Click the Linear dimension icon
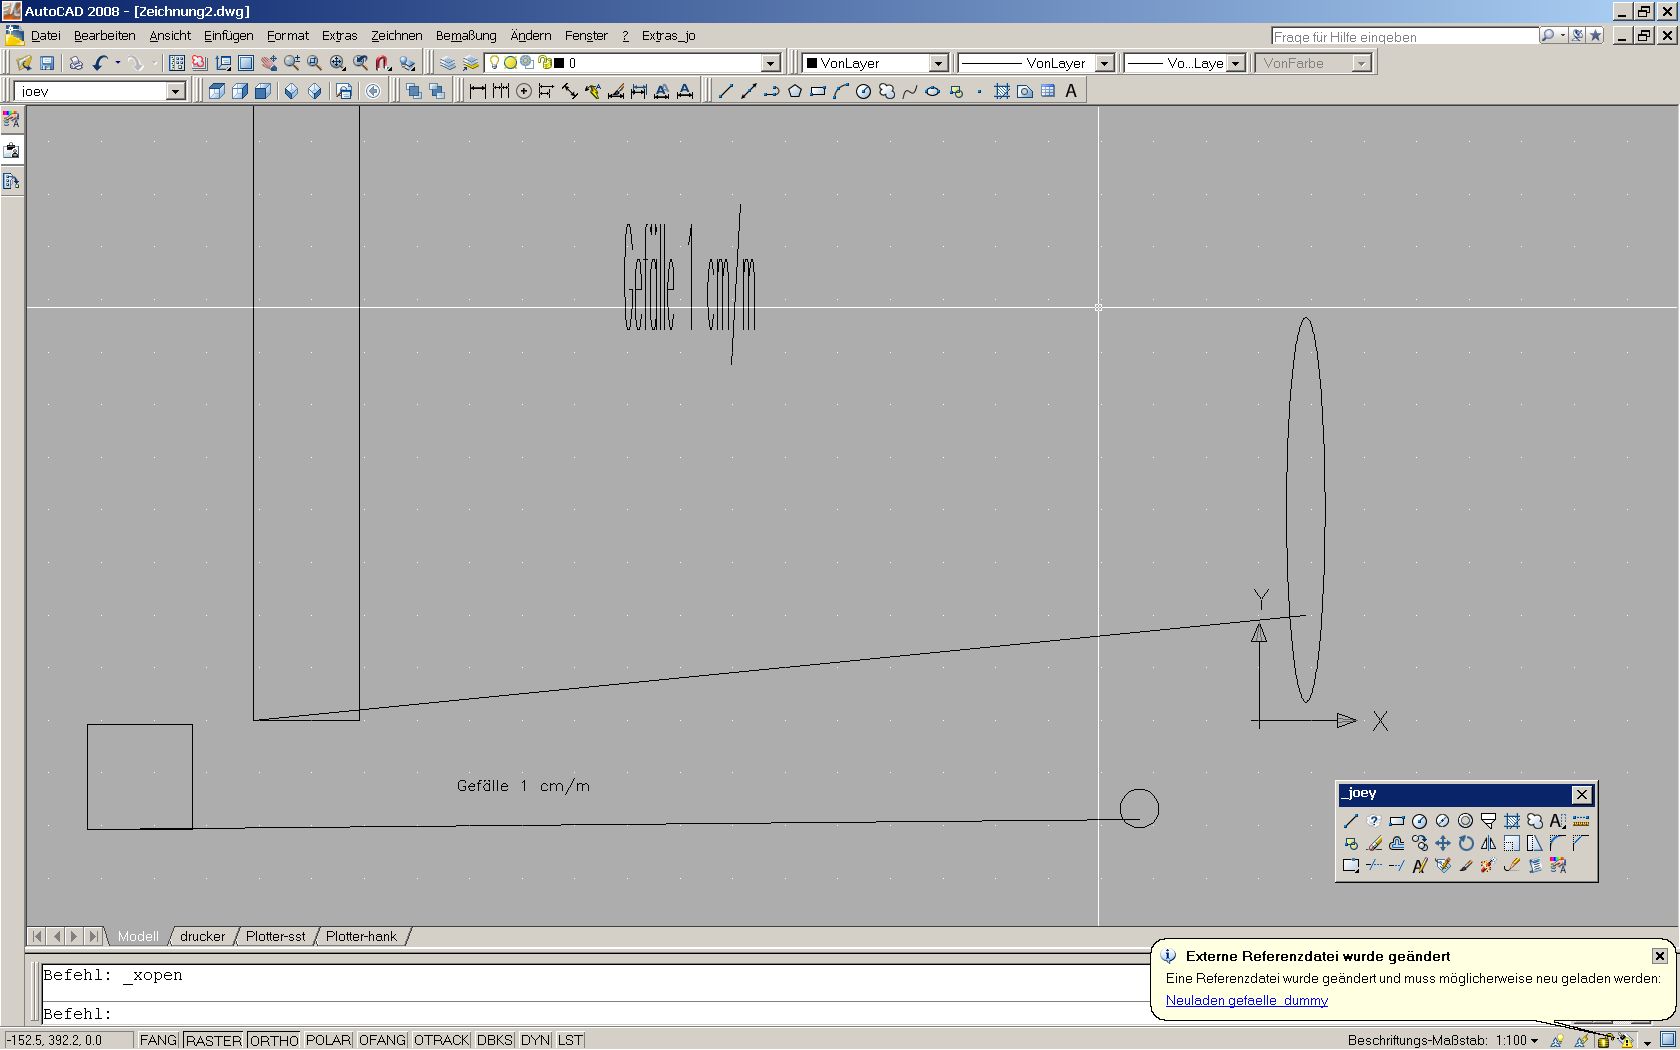Viewport: 1680px width, 1050px height. 478,91
